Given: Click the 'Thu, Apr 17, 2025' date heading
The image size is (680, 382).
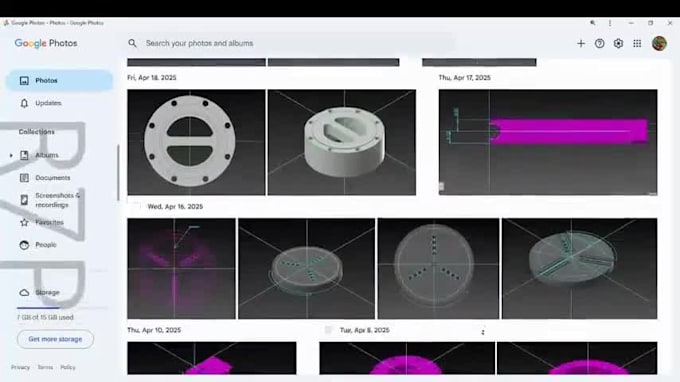Looking at the screenshot, I should coord(464,78).
